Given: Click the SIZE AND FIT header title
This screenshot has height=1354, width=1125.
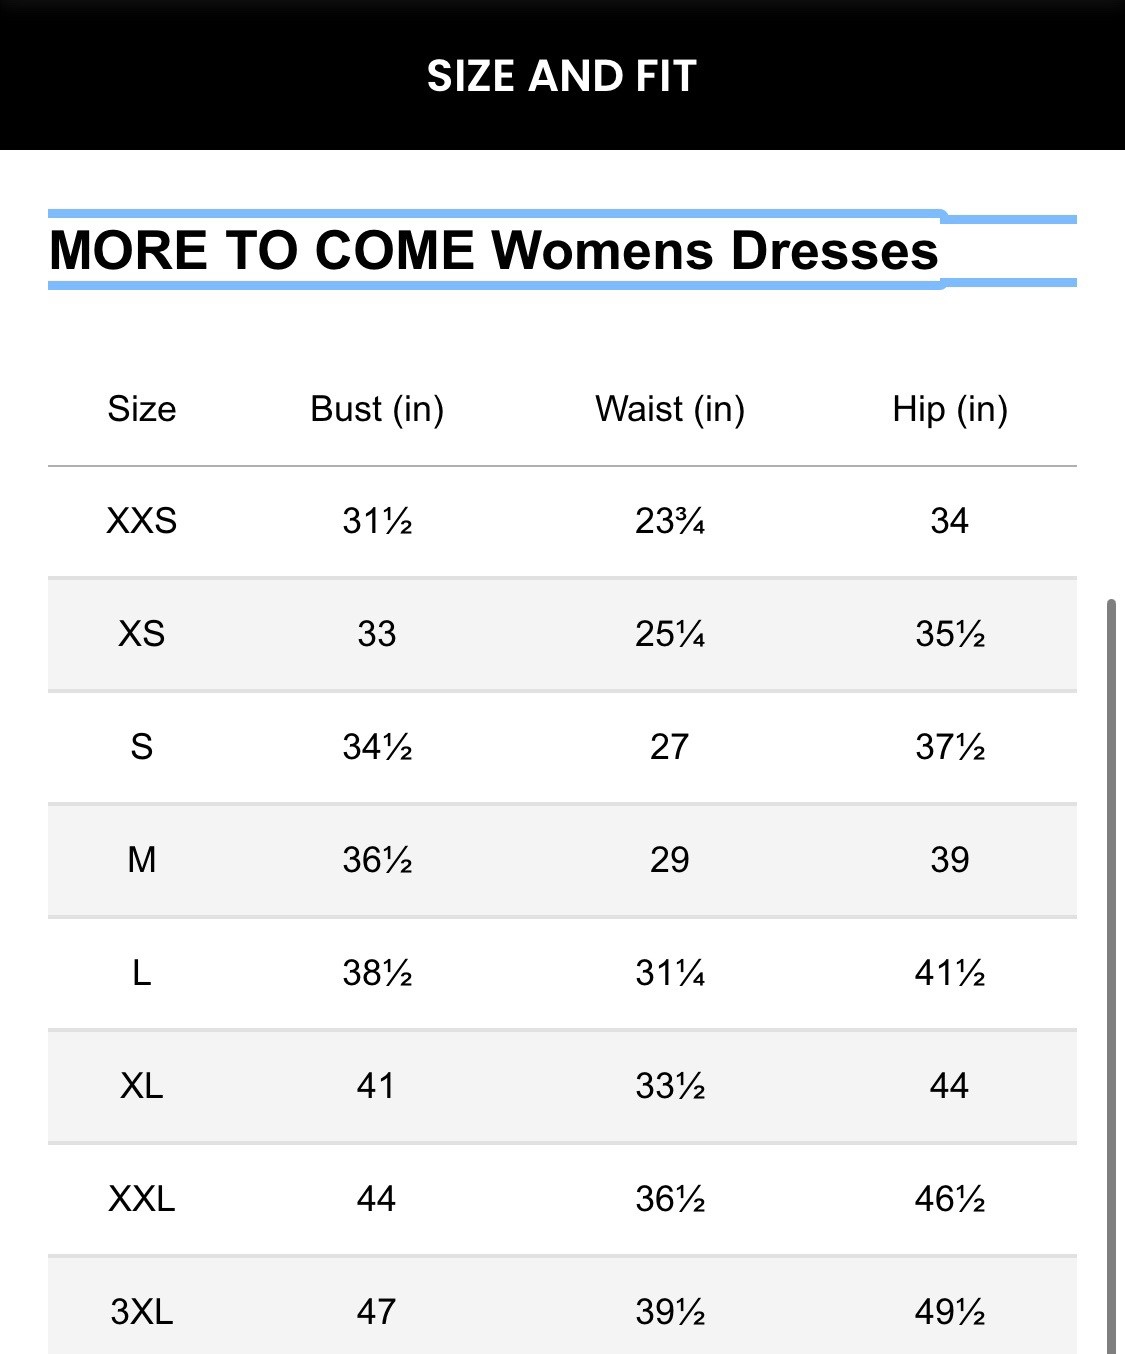Looking at the screenshot, I should click(562, 76).
